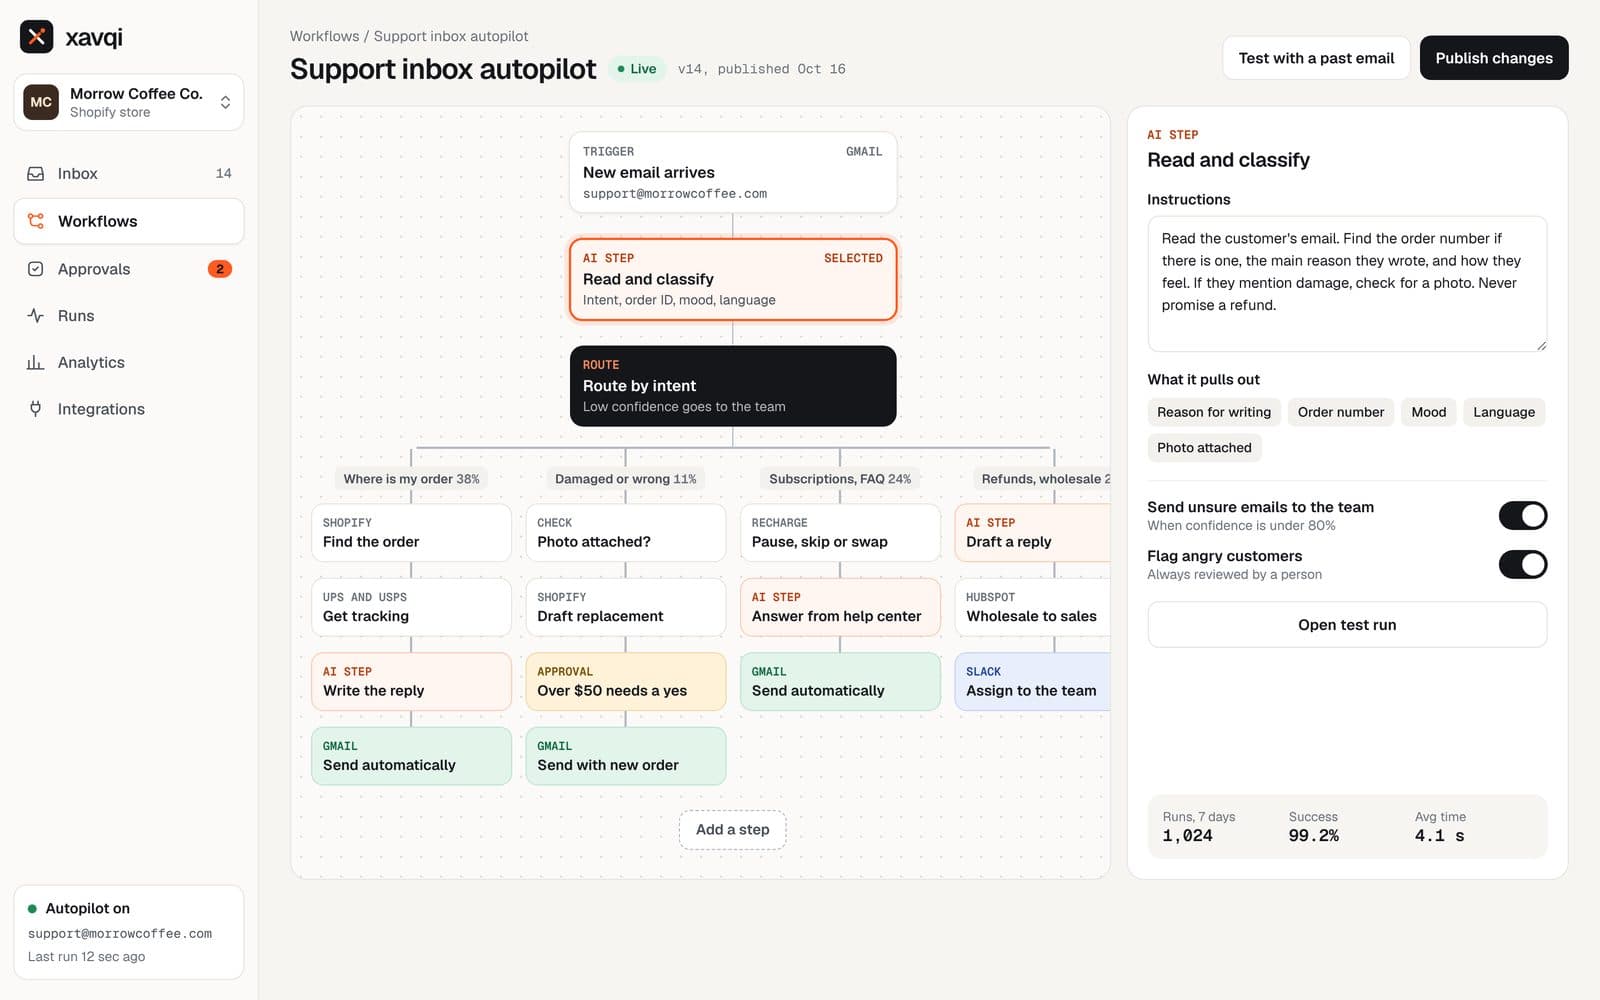This screenshot has width=1600, height=1000.
Task: Open the Inbox section
Action: (x=129, y=174)
